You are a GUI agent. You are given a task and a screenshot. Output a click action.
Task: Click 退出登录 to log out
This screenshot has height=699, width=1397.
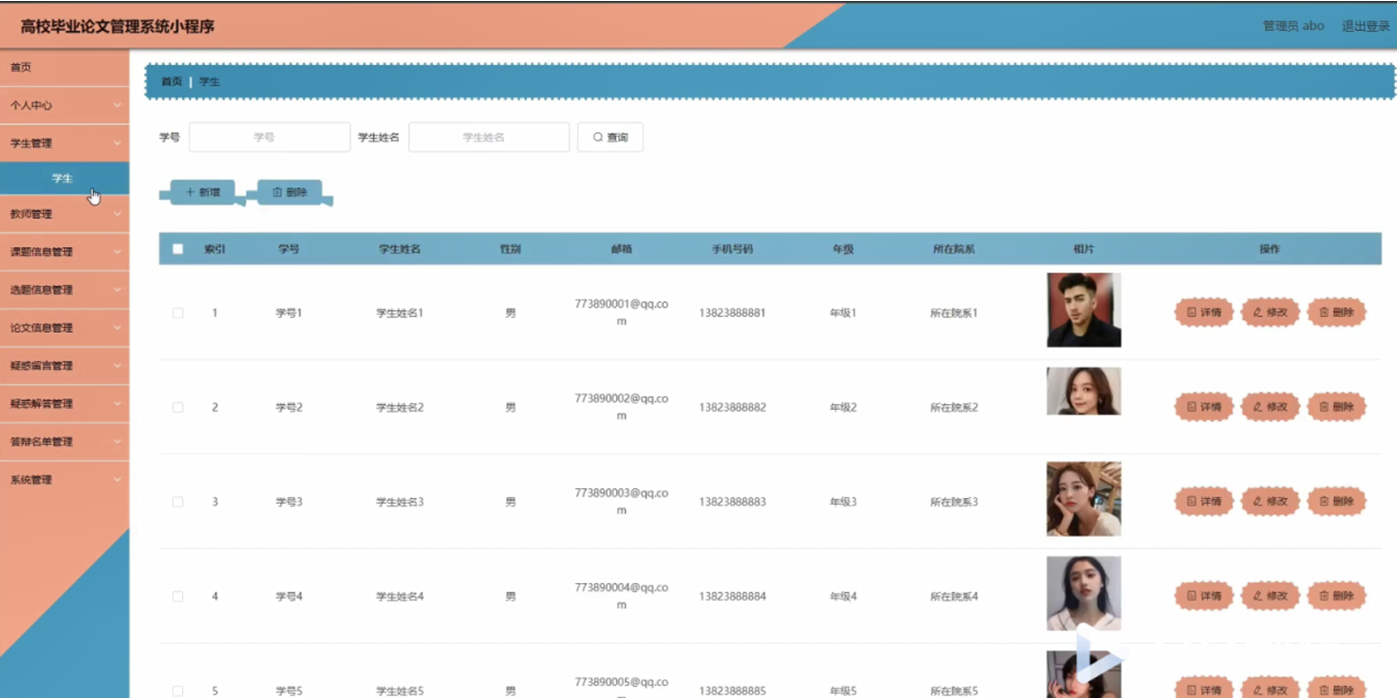click(1365, 26)
